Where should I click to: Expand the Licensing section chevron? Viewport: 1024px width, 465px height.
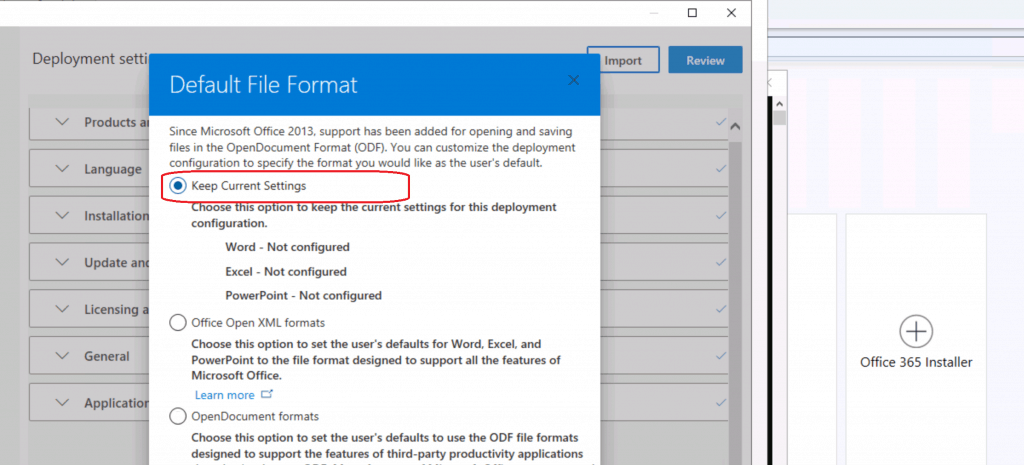pos(62,309)
